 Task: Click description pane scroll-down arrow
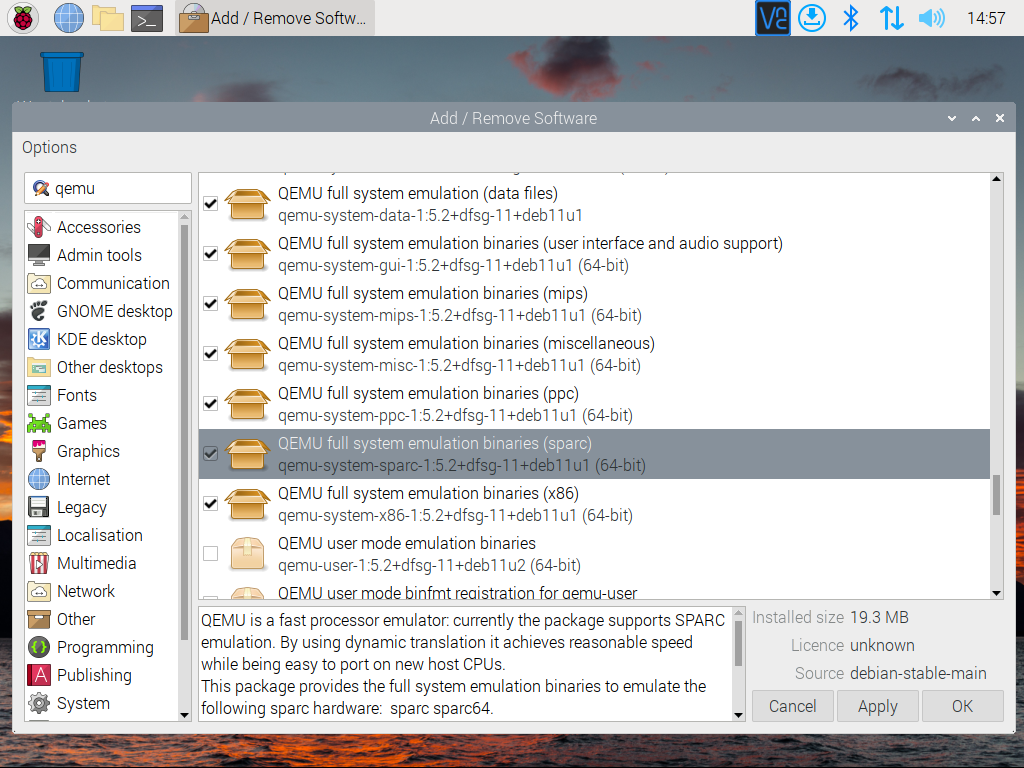739,715
